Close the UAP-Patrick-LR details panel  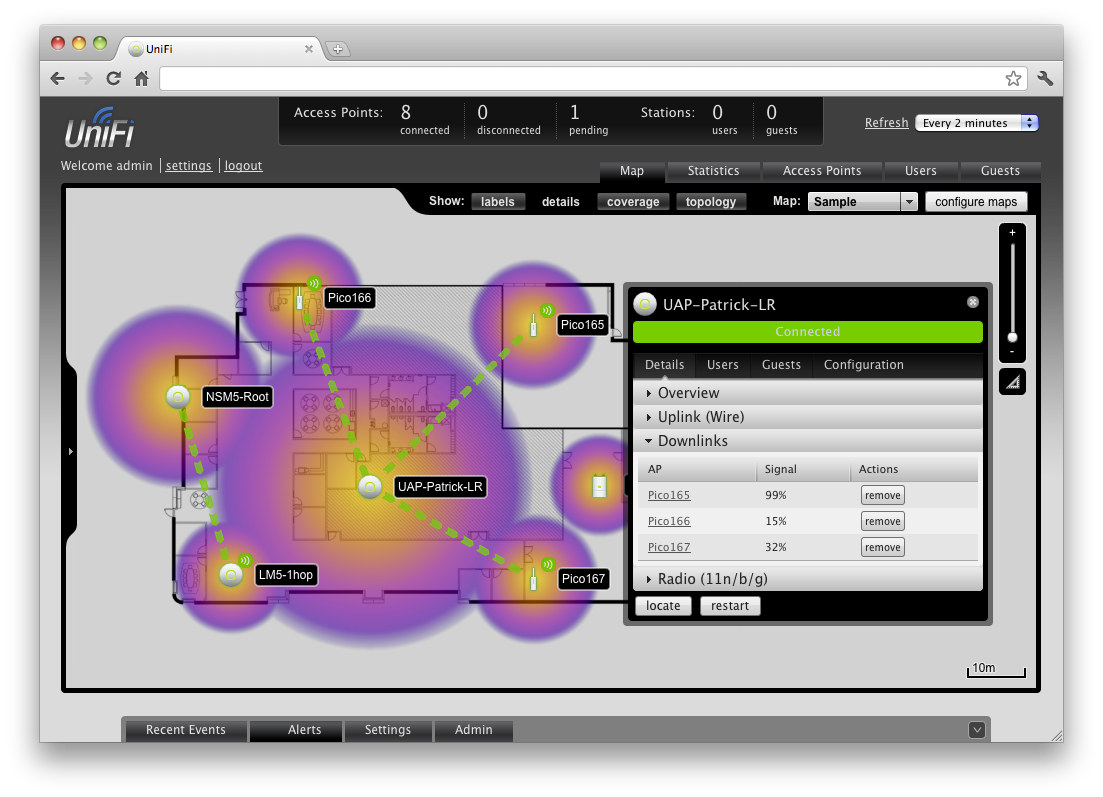(973, 302)
